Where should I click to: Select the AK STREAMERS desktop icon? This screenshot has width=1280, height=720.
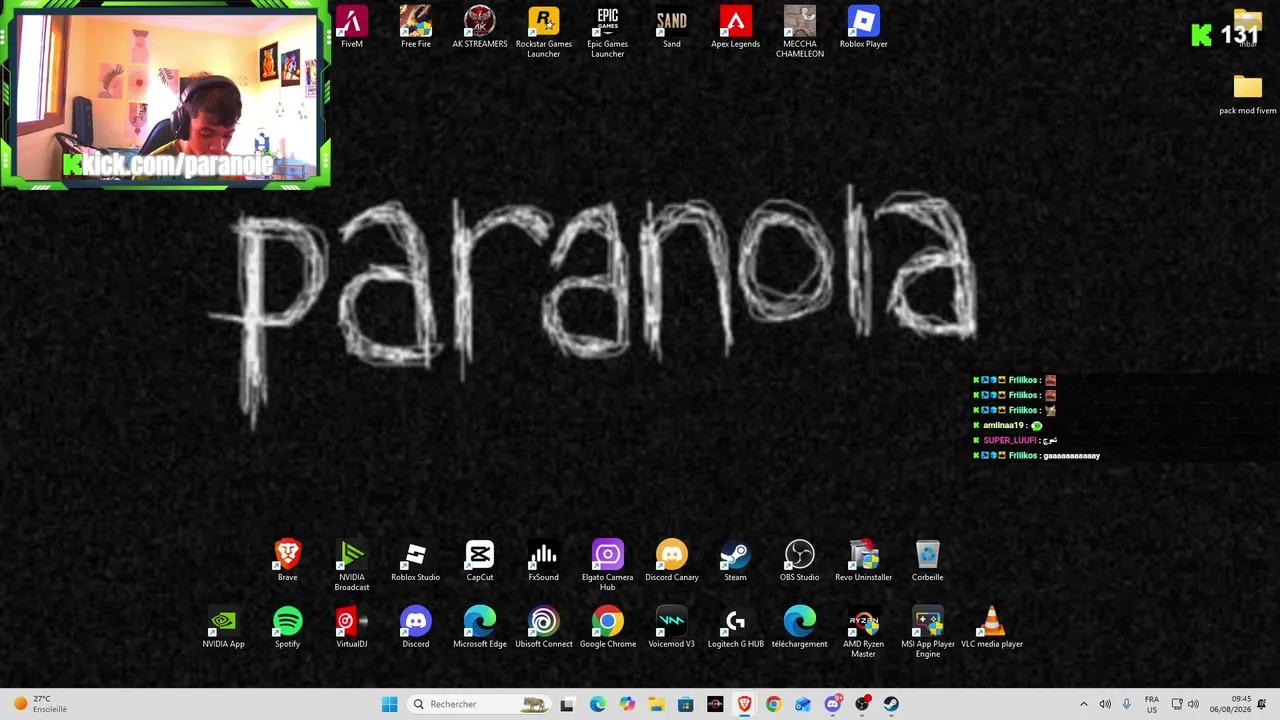pos(480,27)
